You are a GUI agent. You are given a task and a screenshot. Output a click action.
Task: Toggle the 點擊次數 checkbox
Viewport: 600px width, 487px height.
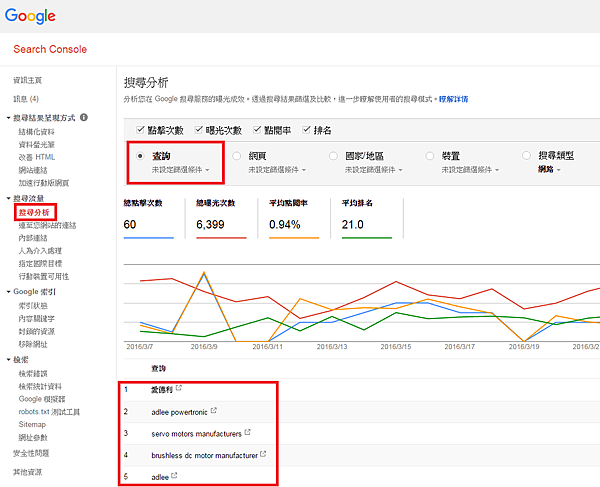point(140,130)
